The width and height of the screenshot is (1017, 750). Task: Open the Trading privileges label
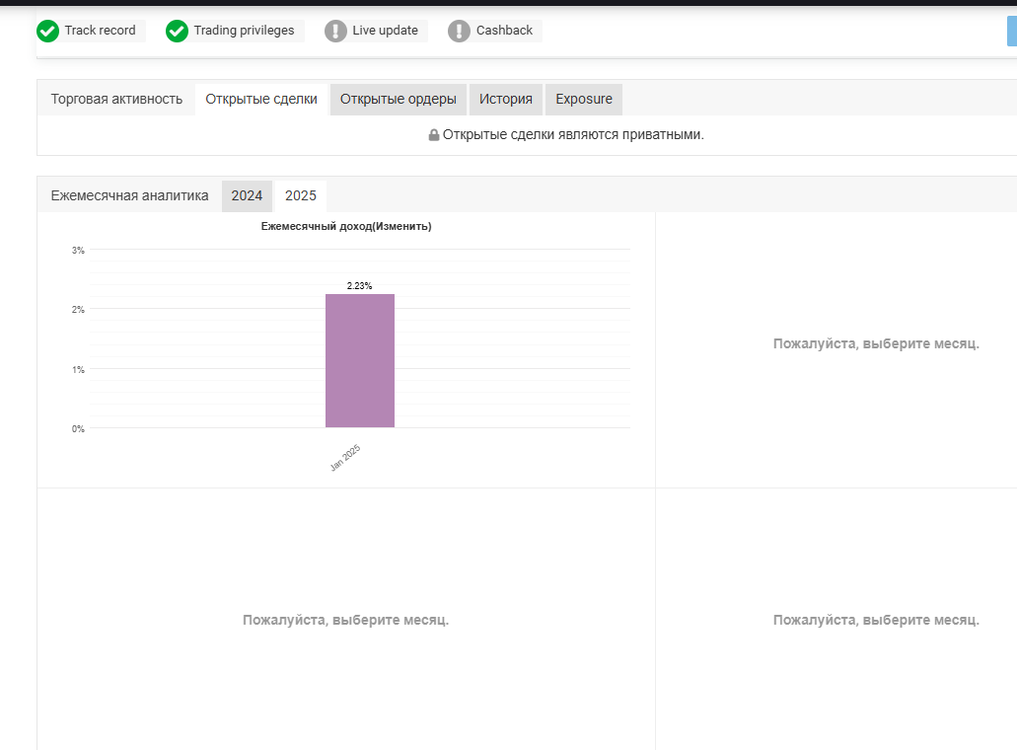(x=244, y=30)
